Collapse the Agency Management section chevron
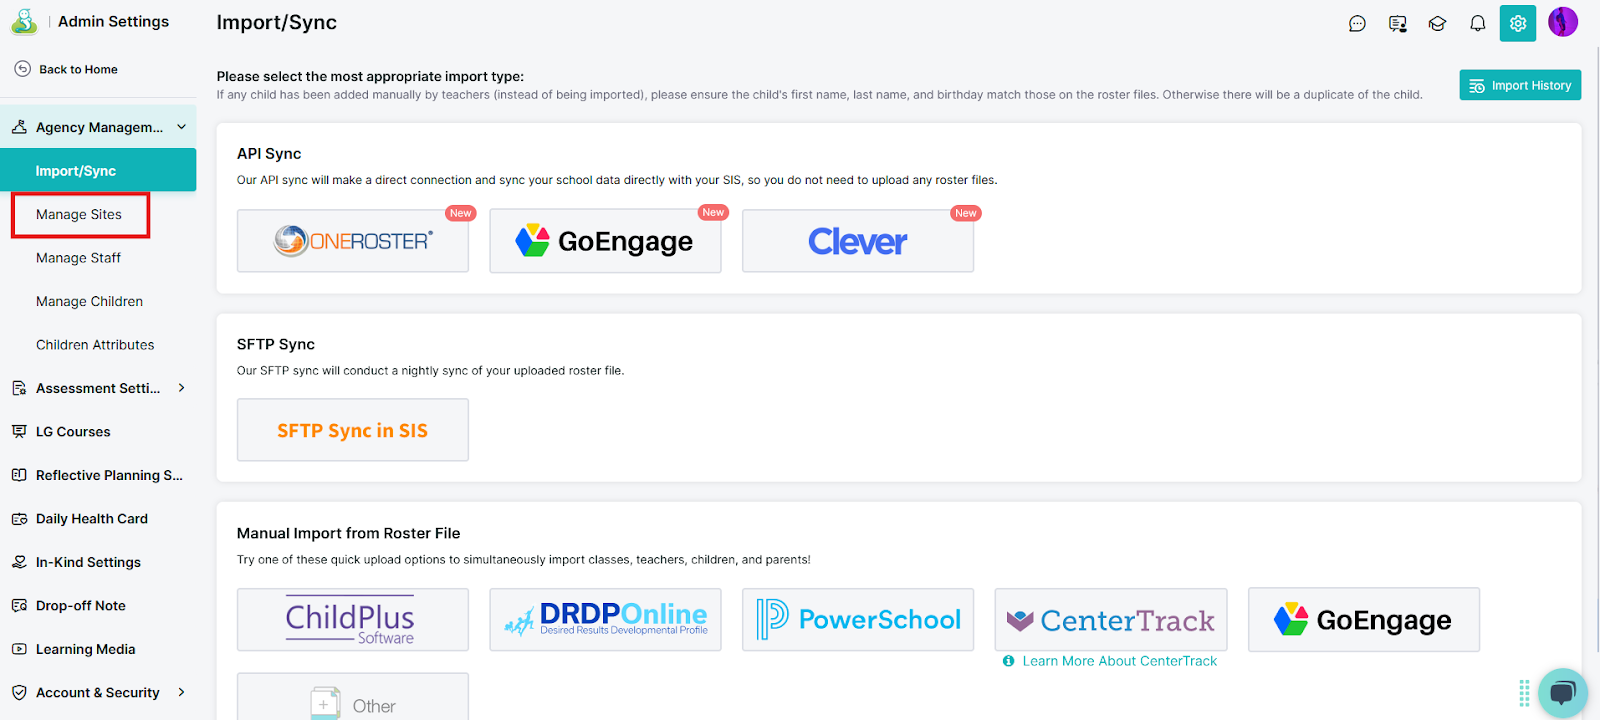Screen dimensions: 1600x720 (182, 127)
